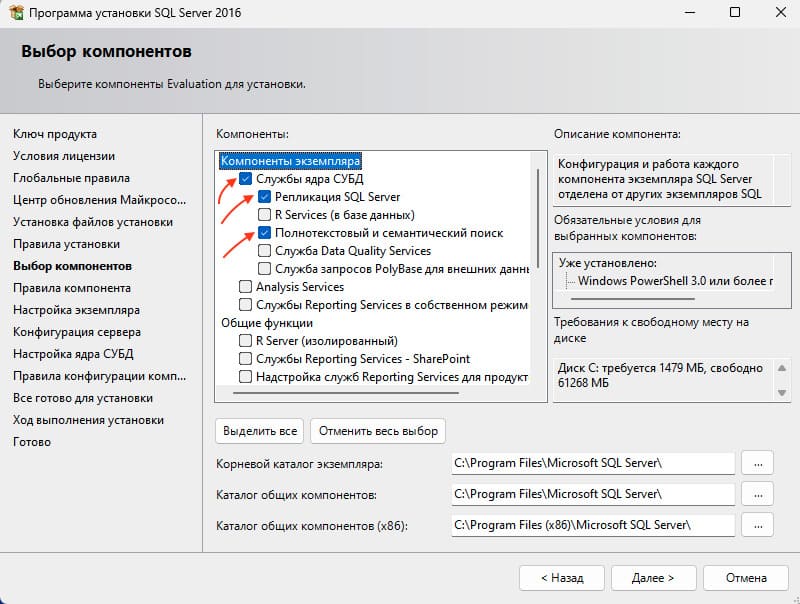Click the disk space scroll up arrow
This screenshot has width=800, height=604.
tap(781, 368)
